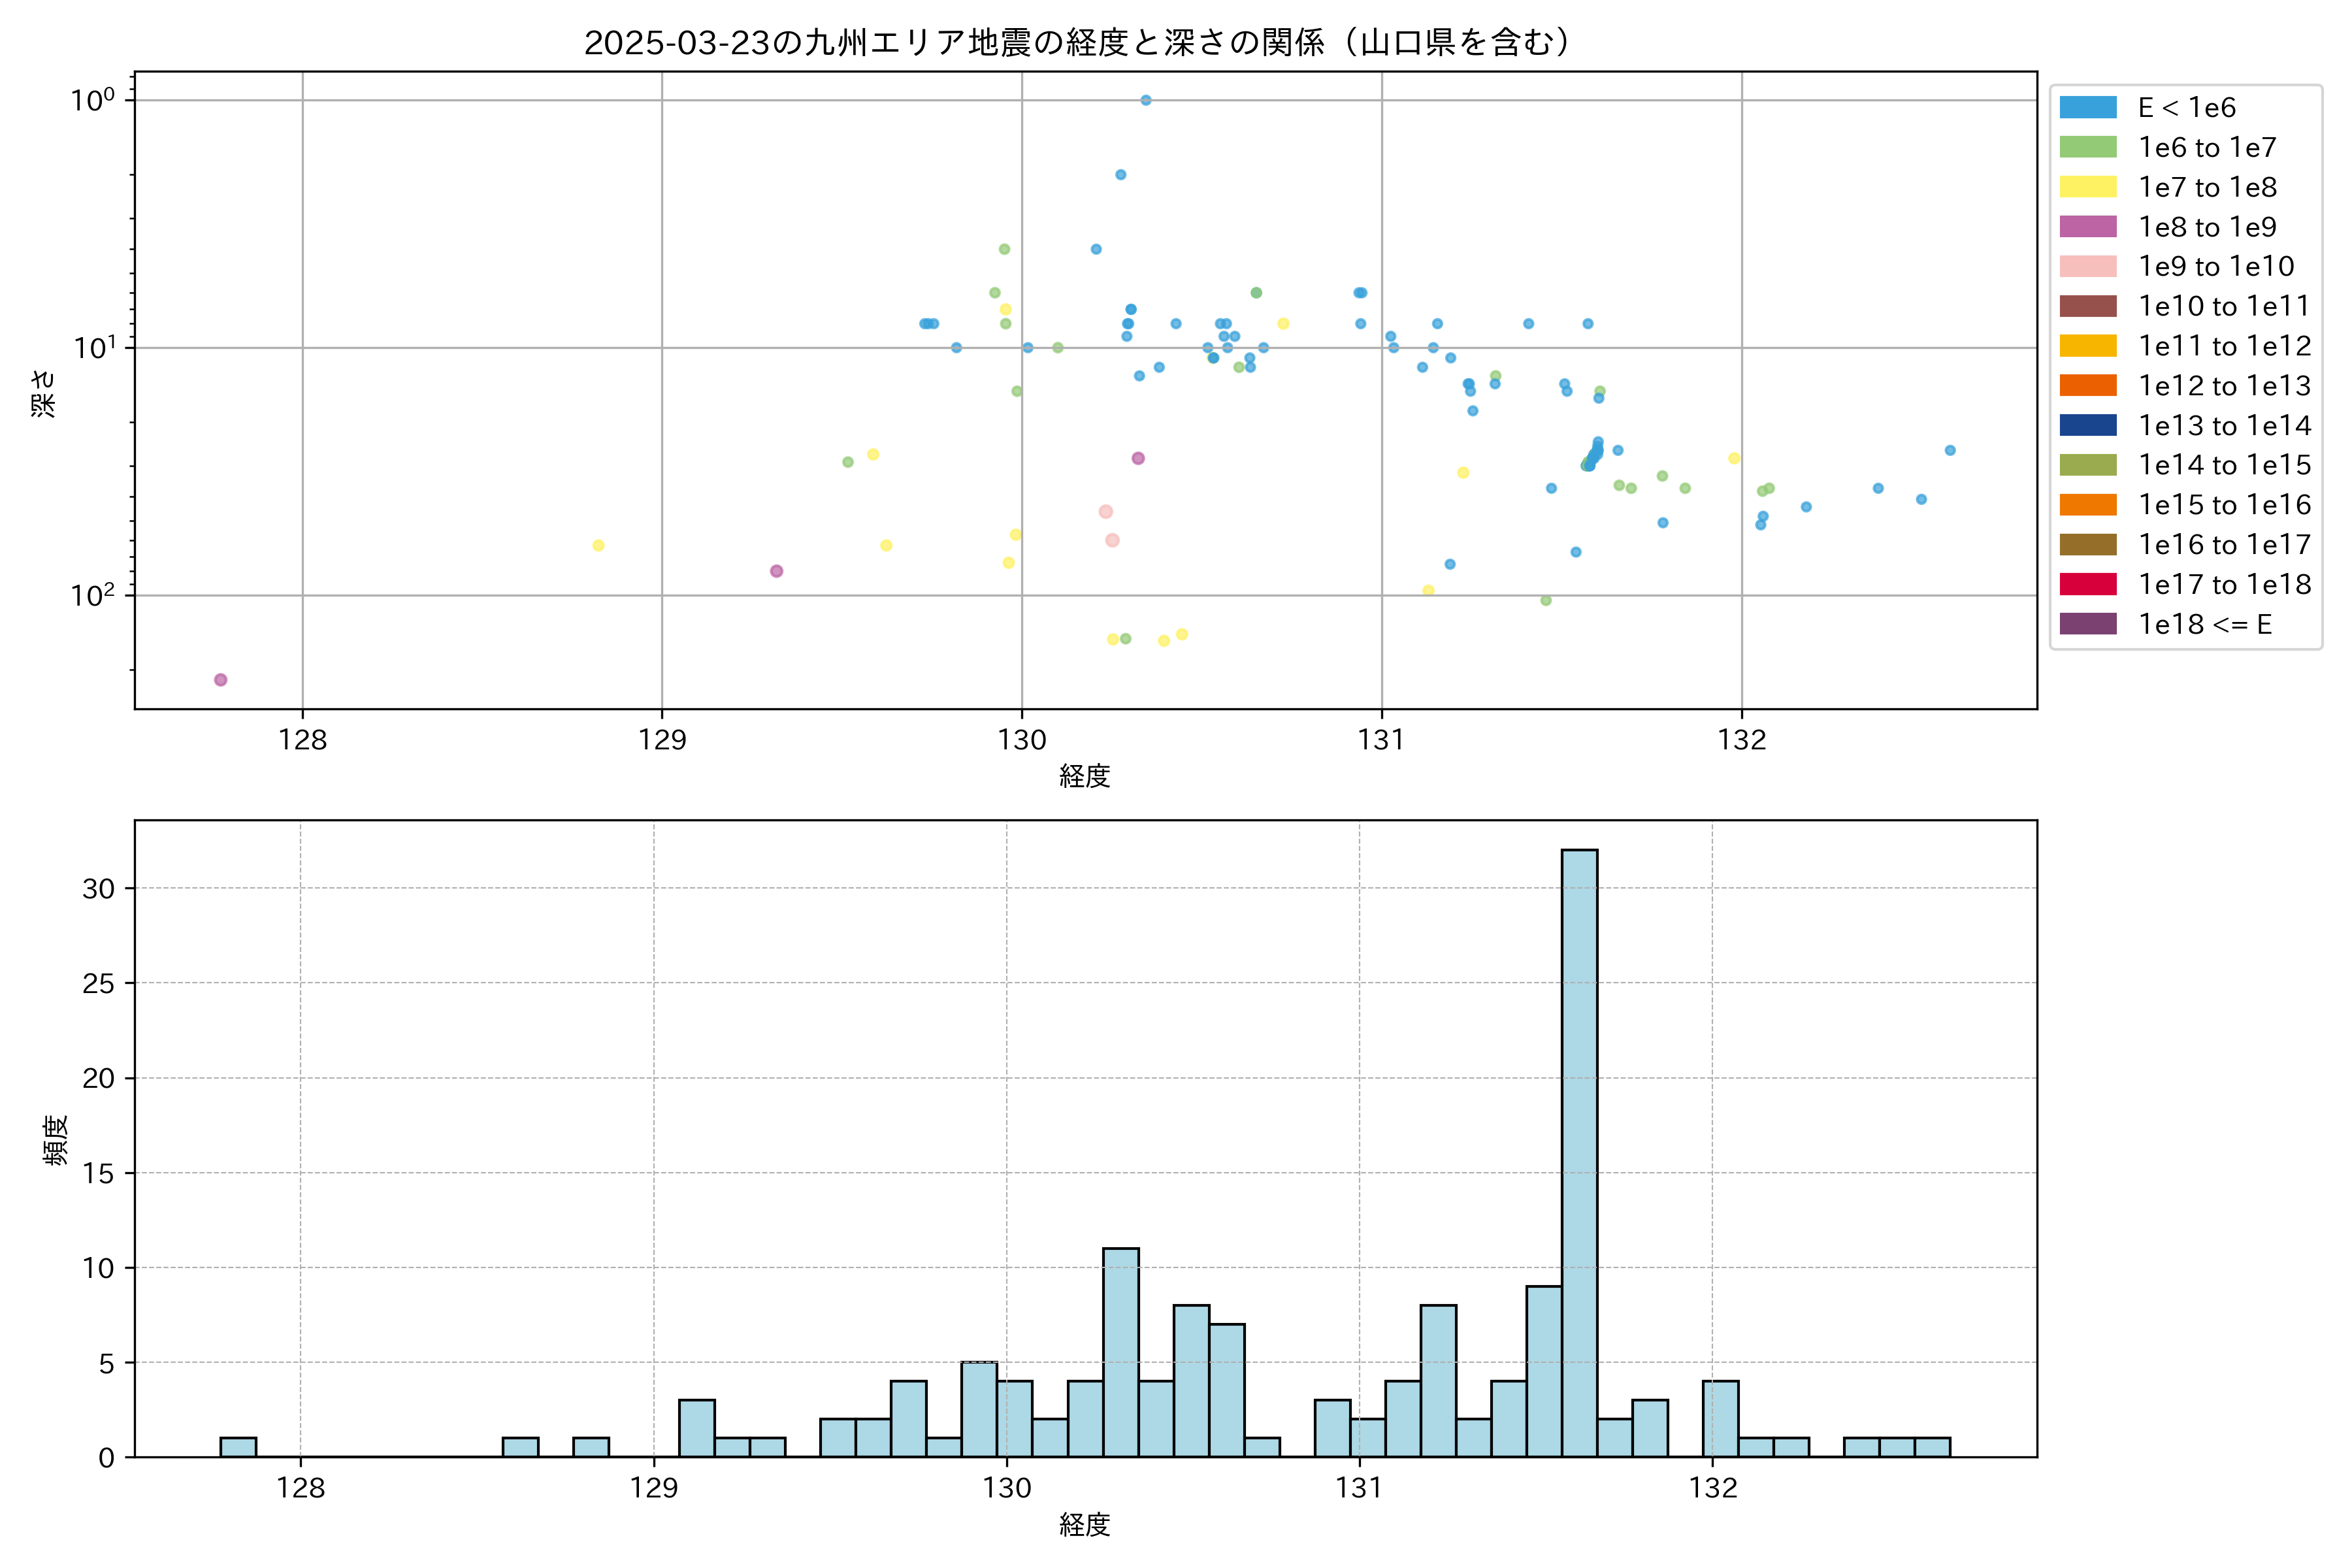2352x1568 pixels.
Task: Click the tallest histogram bar near 131.6
Action: coord(1579,1150)
